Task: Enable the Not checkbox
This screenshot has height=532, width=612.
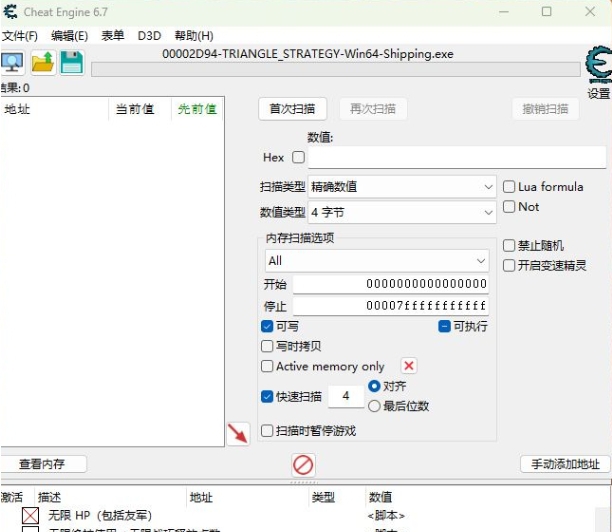Action: coord(509,206)
